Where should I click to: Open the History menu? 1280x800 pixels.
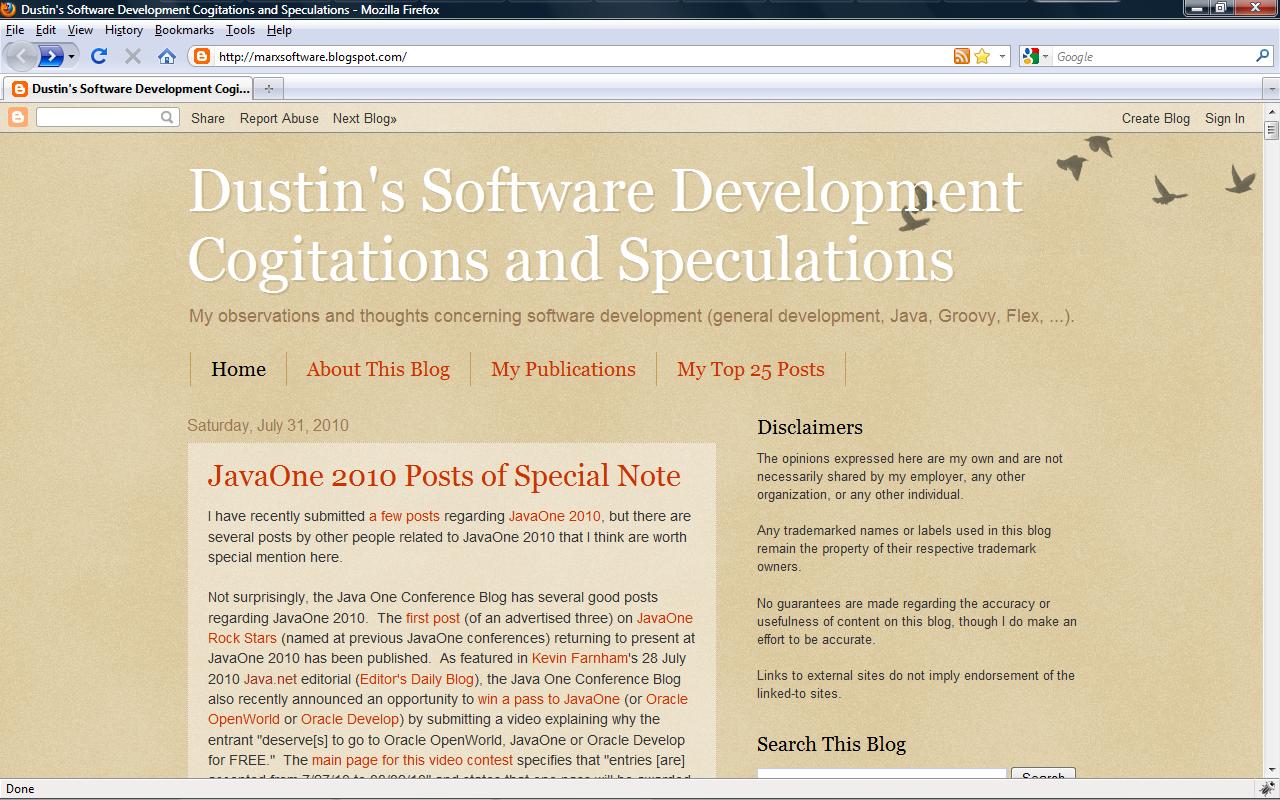coord(124,30)
